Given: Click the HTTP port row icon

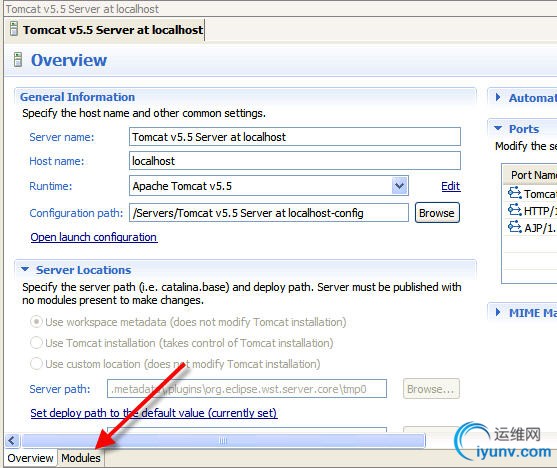Looking at the screenshot, I should pos(514,210).
